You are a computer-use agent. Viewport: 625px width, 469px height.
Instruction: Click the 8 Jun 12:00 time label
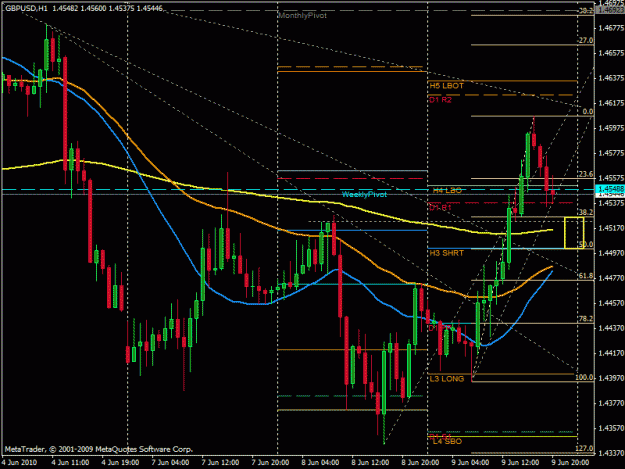[x=370, y=463]
